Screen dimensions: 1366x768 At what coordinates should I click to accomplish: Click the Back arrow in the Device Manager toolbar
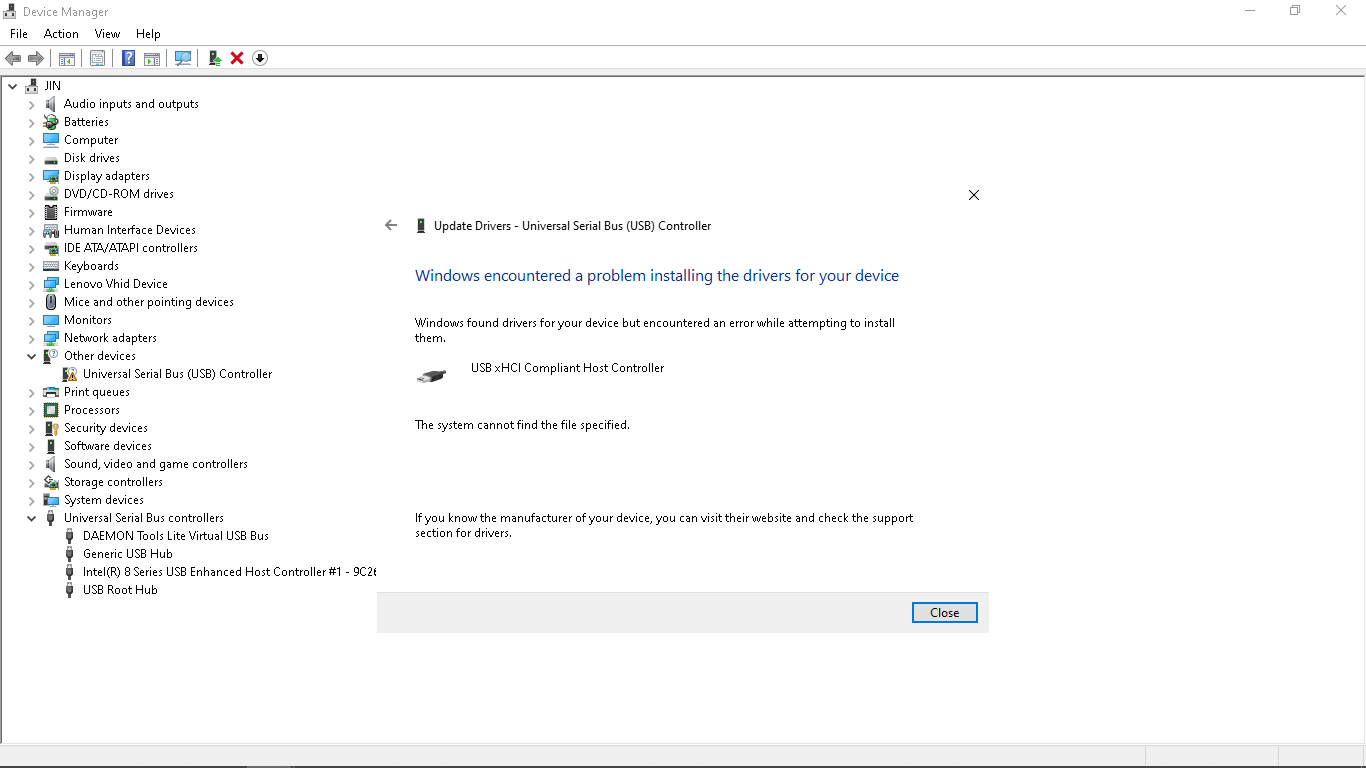click(13, 58)
